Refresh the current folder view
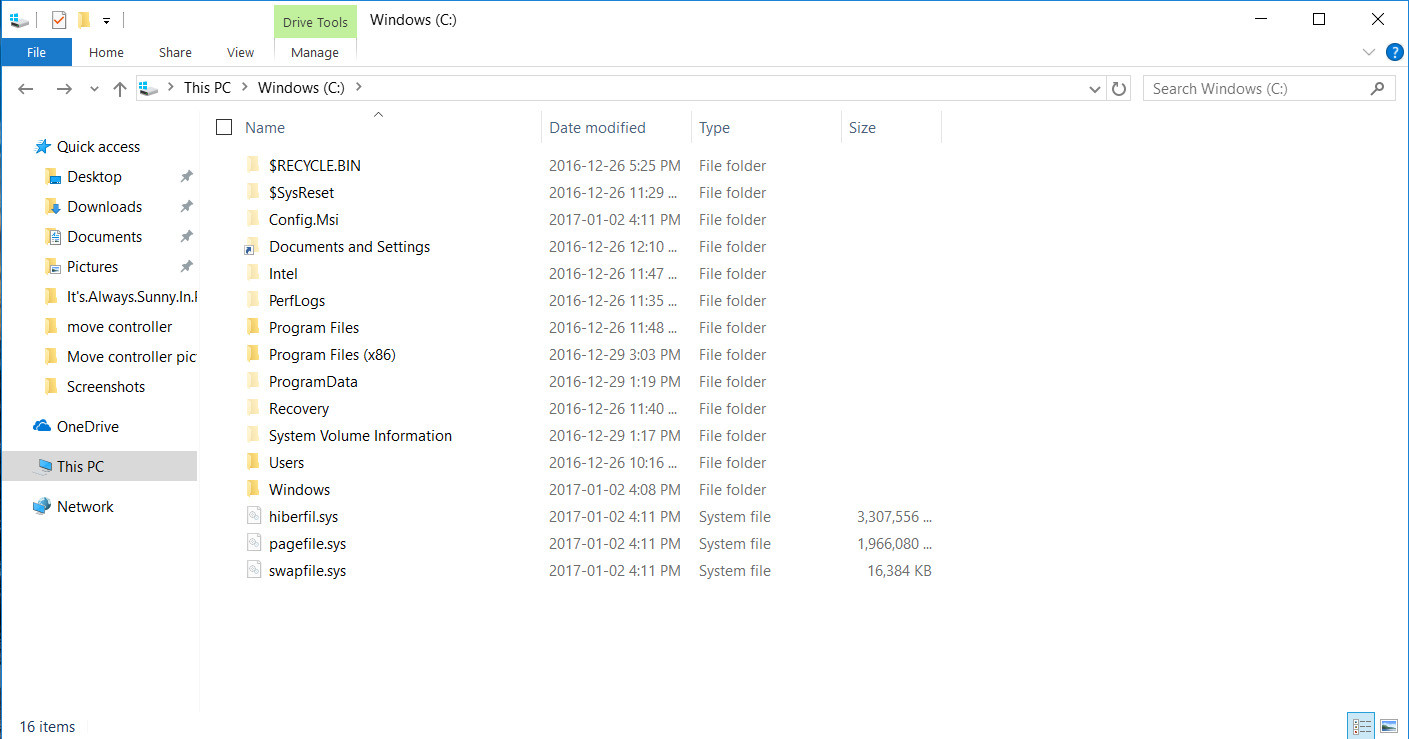The image size is (1409, 739). [1120, 89]
